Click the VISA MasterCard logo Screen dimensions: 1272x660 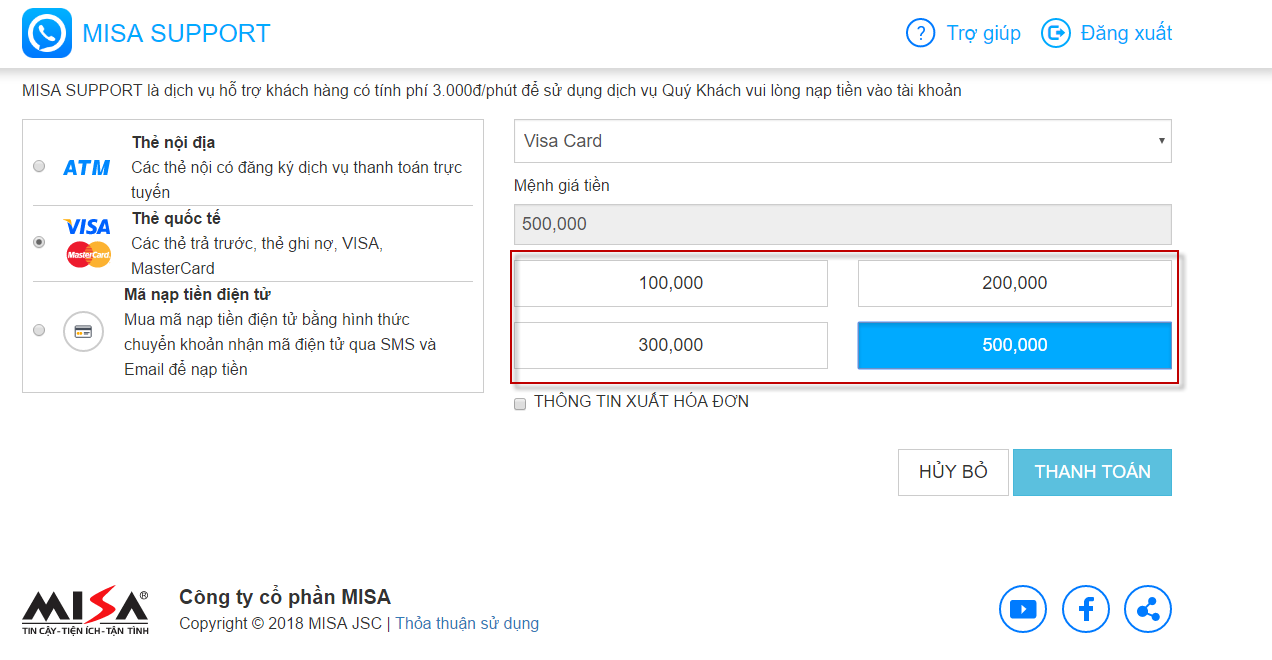click(x=88, y=243)
